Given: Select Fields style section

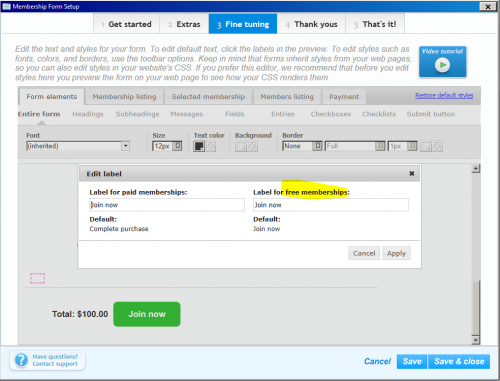Looking at the screenshot, I should click(235, 114).
